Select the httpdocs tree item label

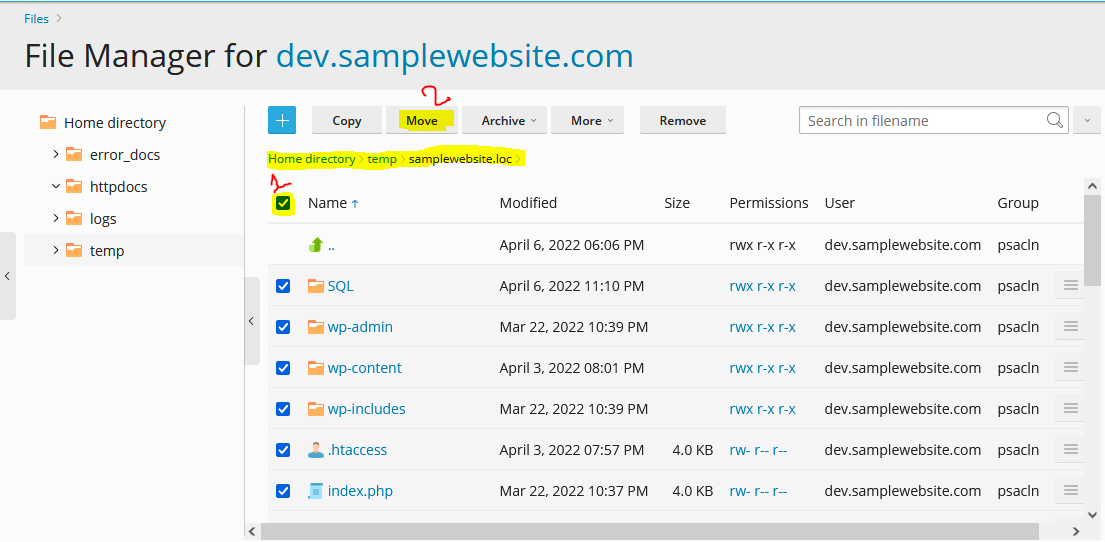118,187
